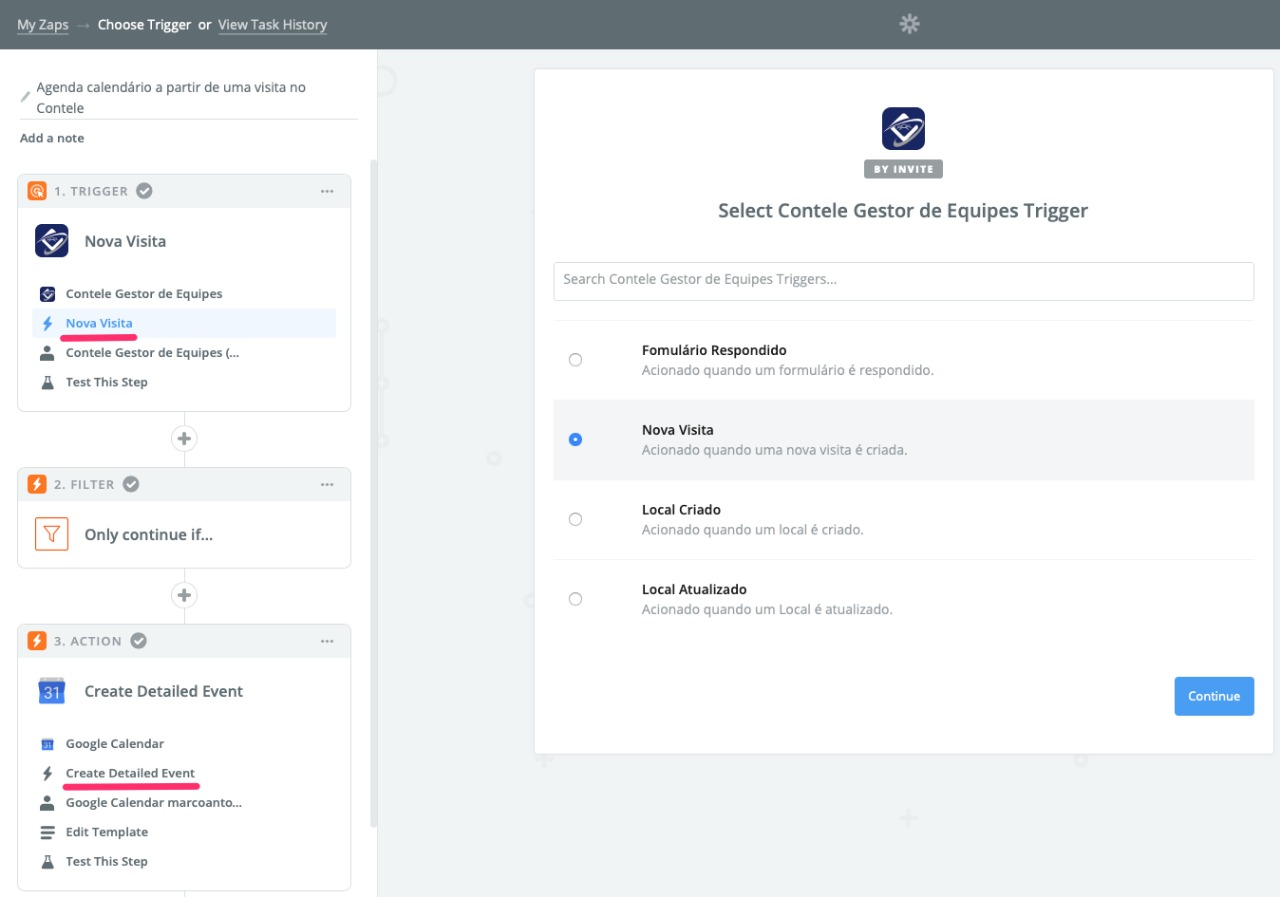Select Local Criado radio button
1280x897 pixels.
(x=575, y=519)
